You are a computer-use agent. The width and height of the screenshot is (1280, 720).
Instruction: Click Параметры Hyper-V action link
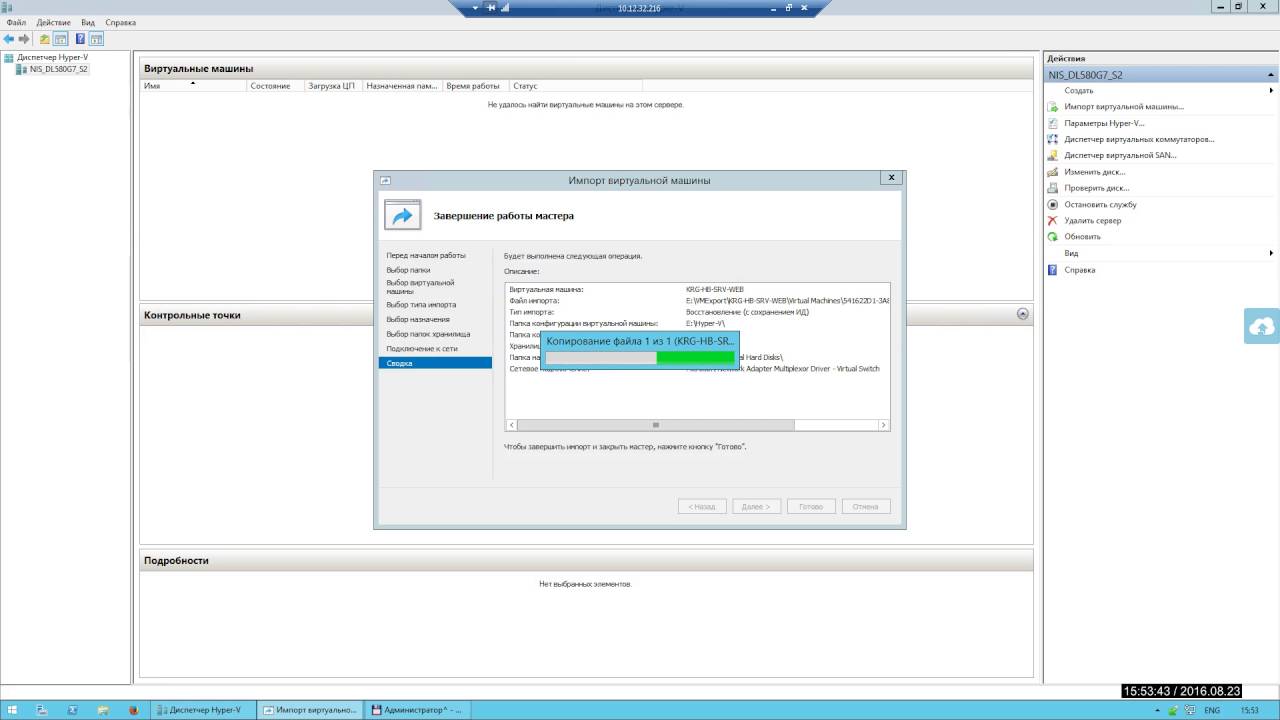tap(1104, 123)
